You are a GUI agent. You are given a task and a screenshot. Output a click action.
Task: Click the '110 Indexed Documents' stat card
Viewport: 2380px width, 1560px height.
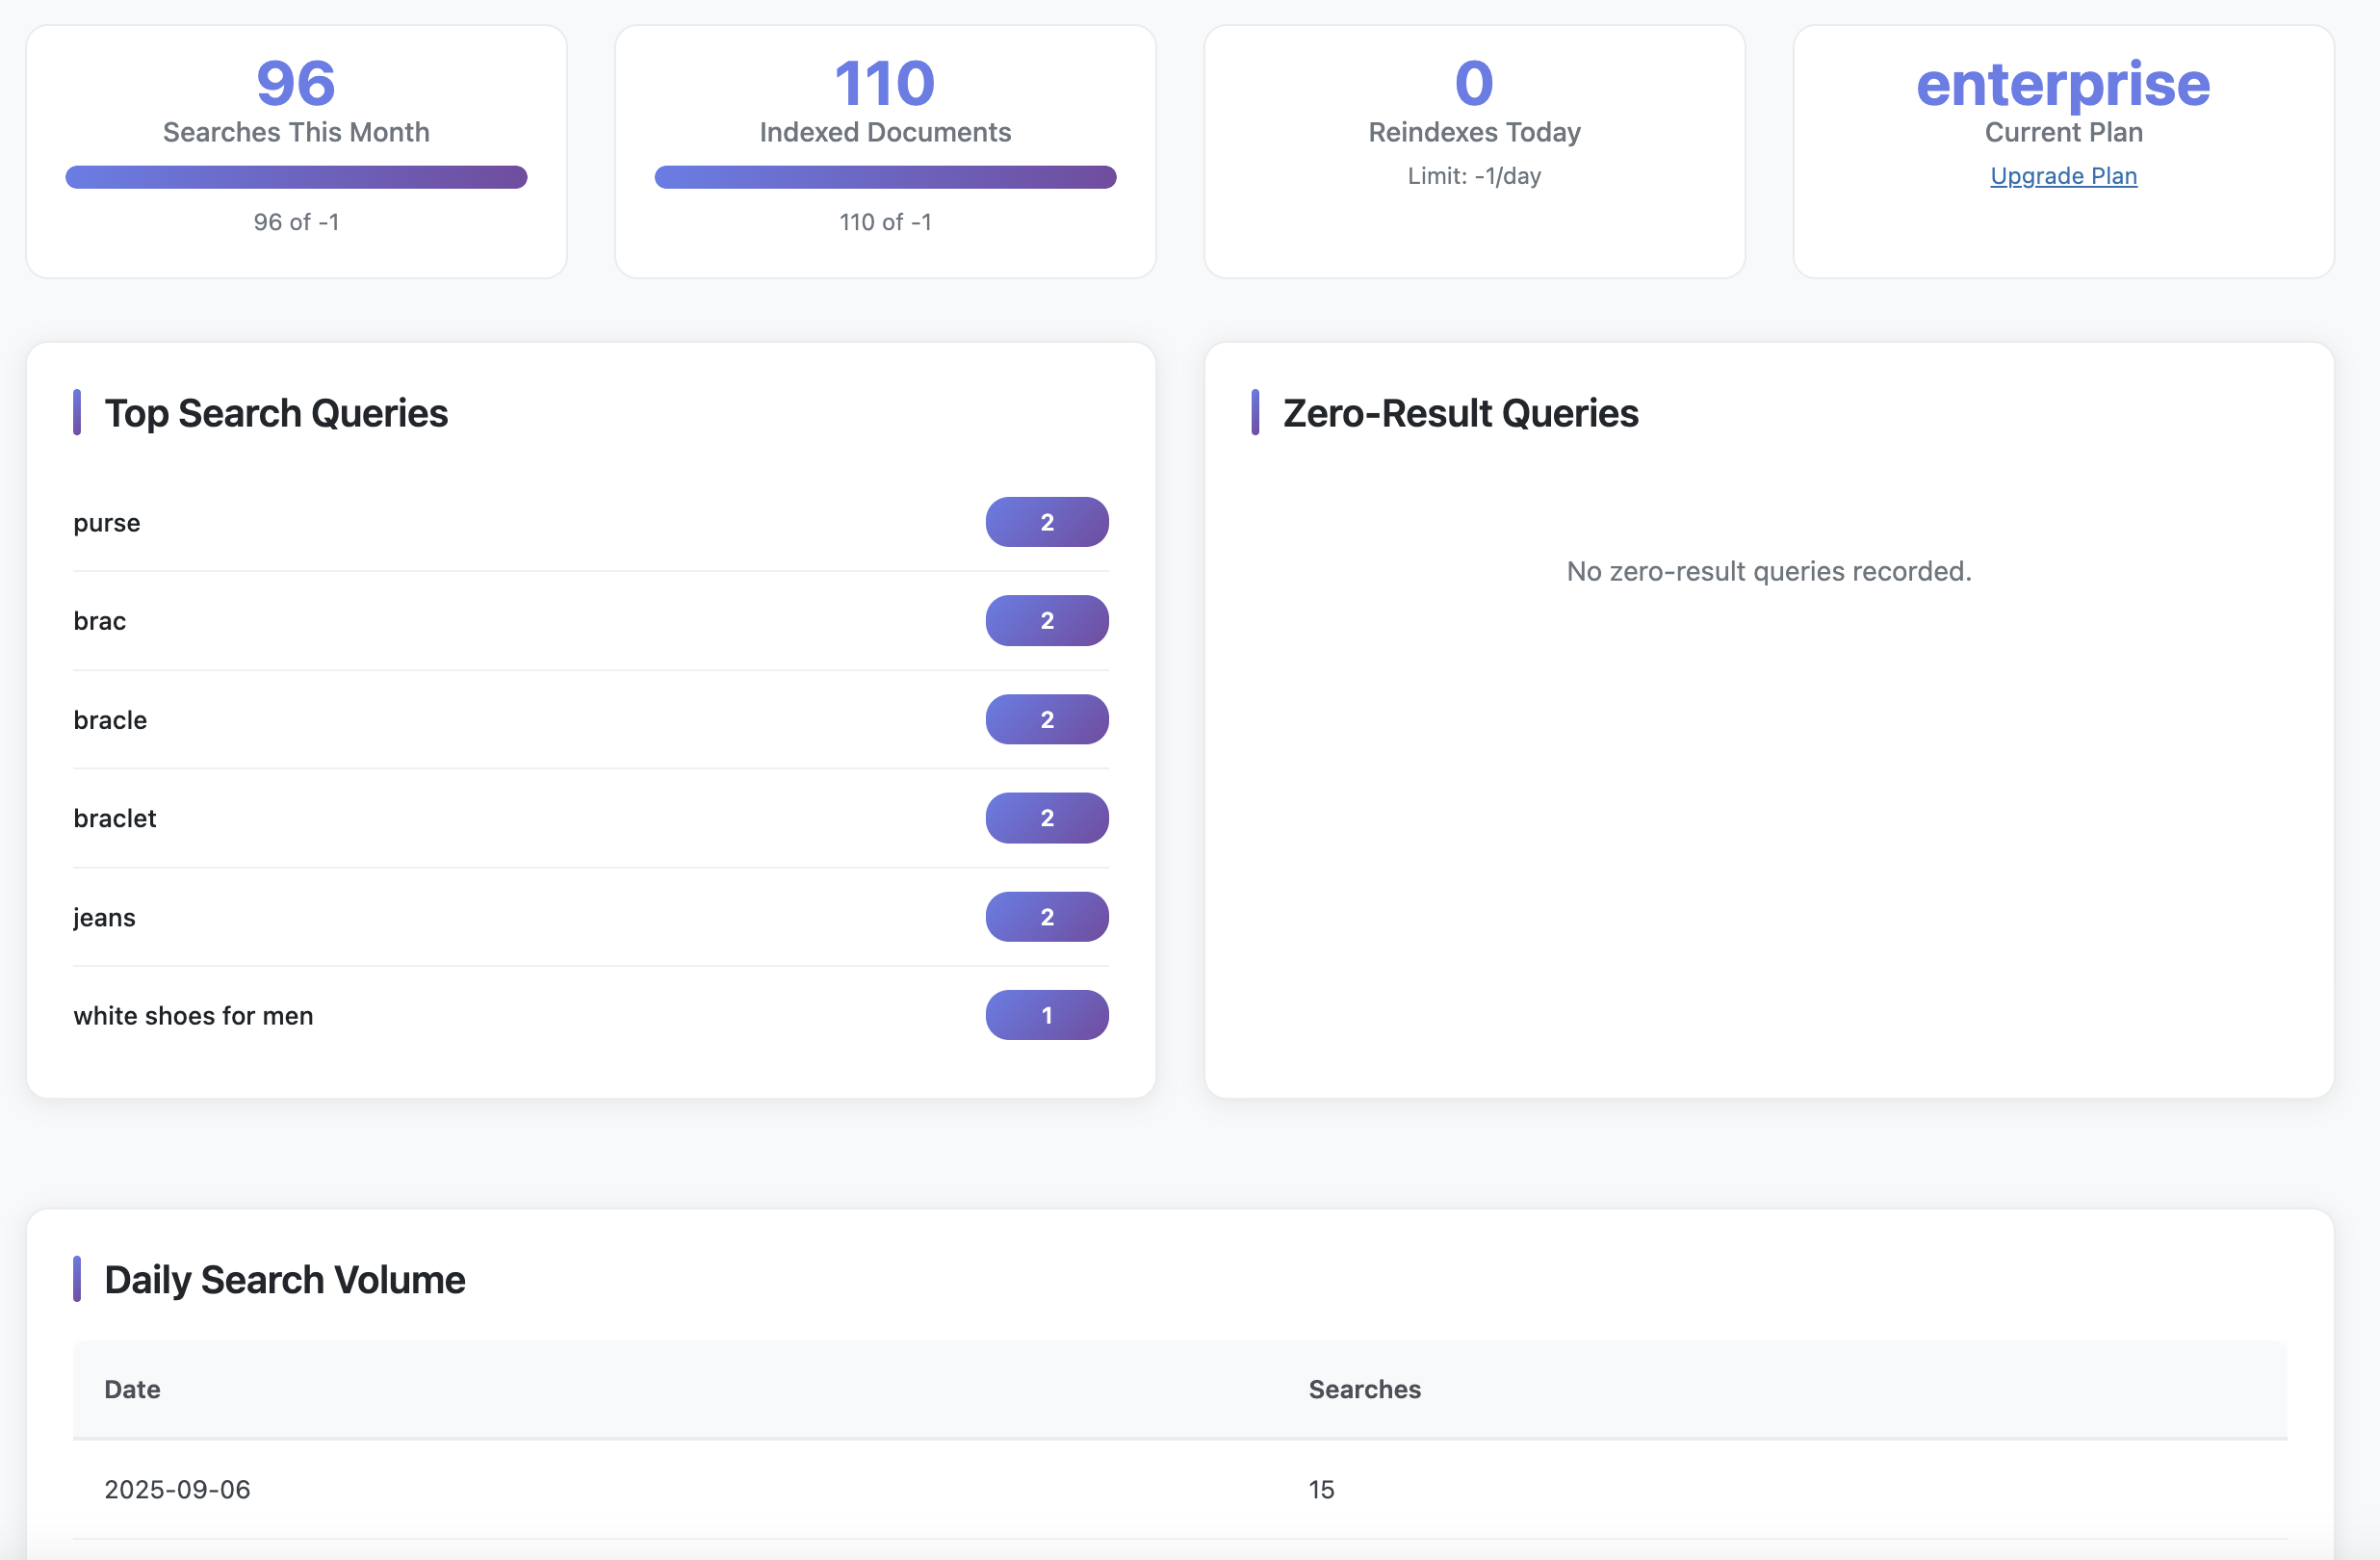[x=884, y=150]
